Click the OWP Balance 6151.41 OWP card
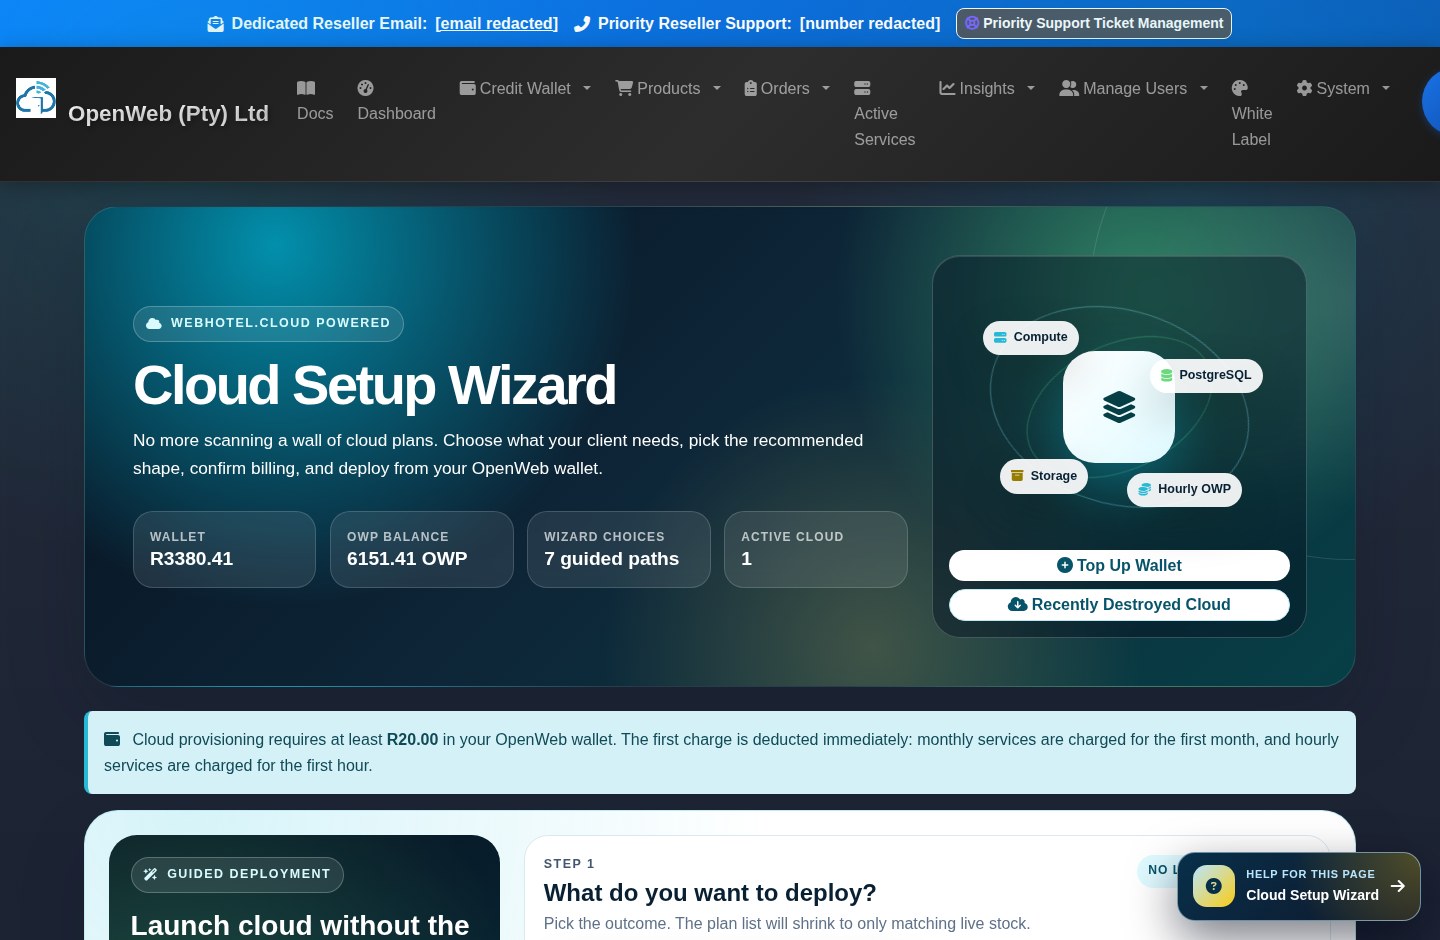1440x940 pixels. coord(422,549)
